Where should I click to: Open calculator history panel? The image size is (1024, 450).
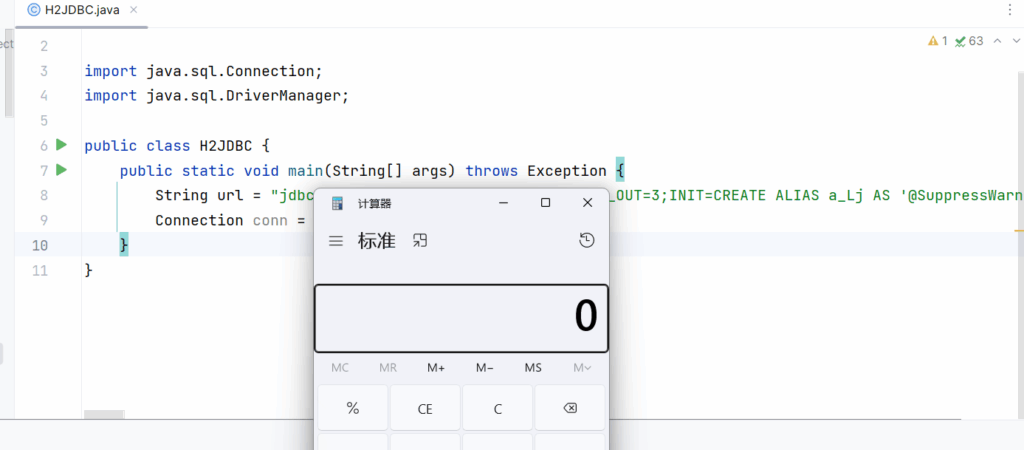point(587,240)
